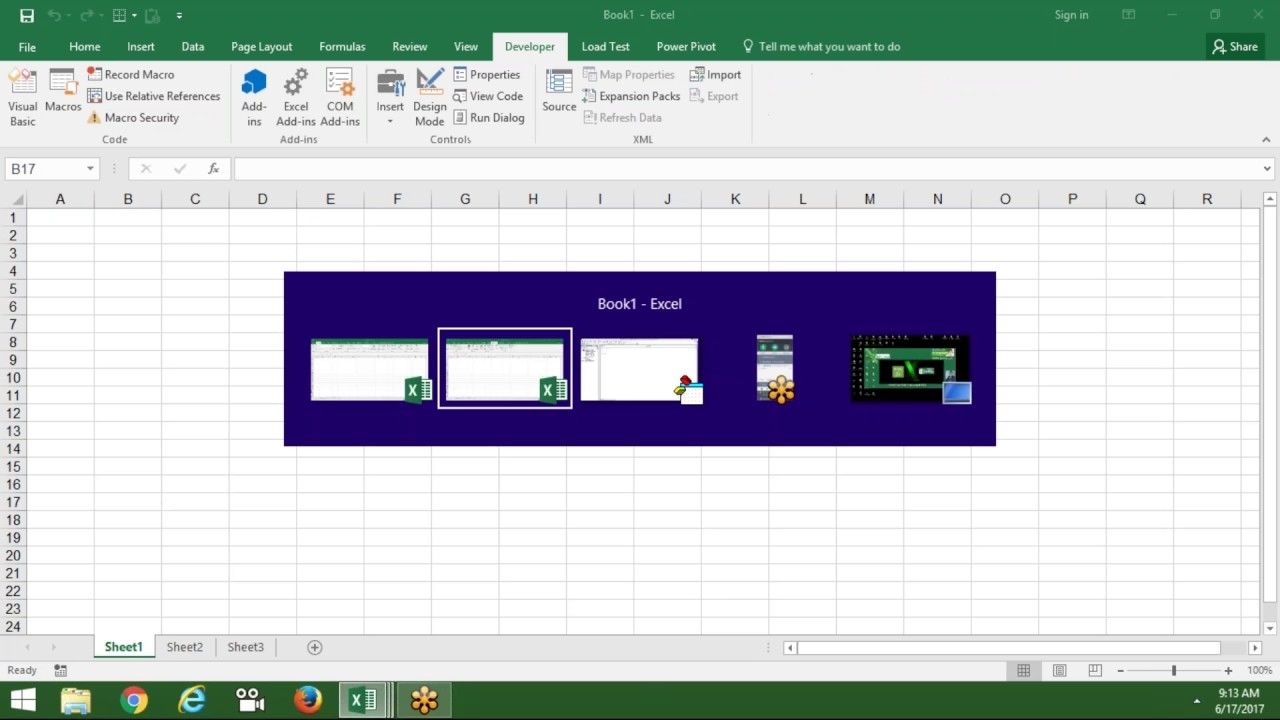Image resolution: width=1280 pixels, height=720 pixels.
Task: Open COM Add-ins dialog
Action: click(340, 98)
